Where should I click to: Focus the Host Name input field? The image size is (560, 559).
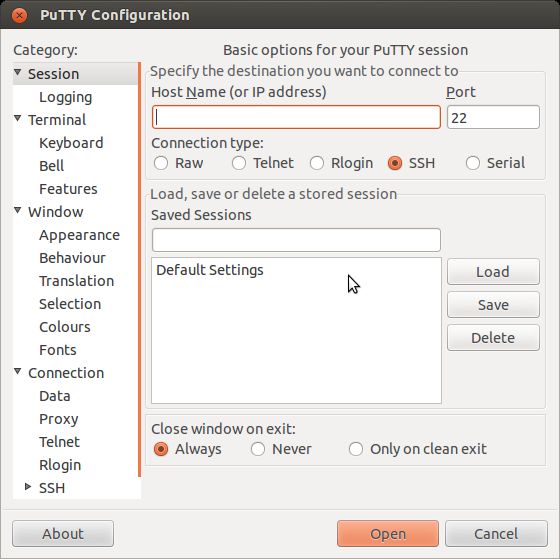pyautogui.click(x=296, y=117)
